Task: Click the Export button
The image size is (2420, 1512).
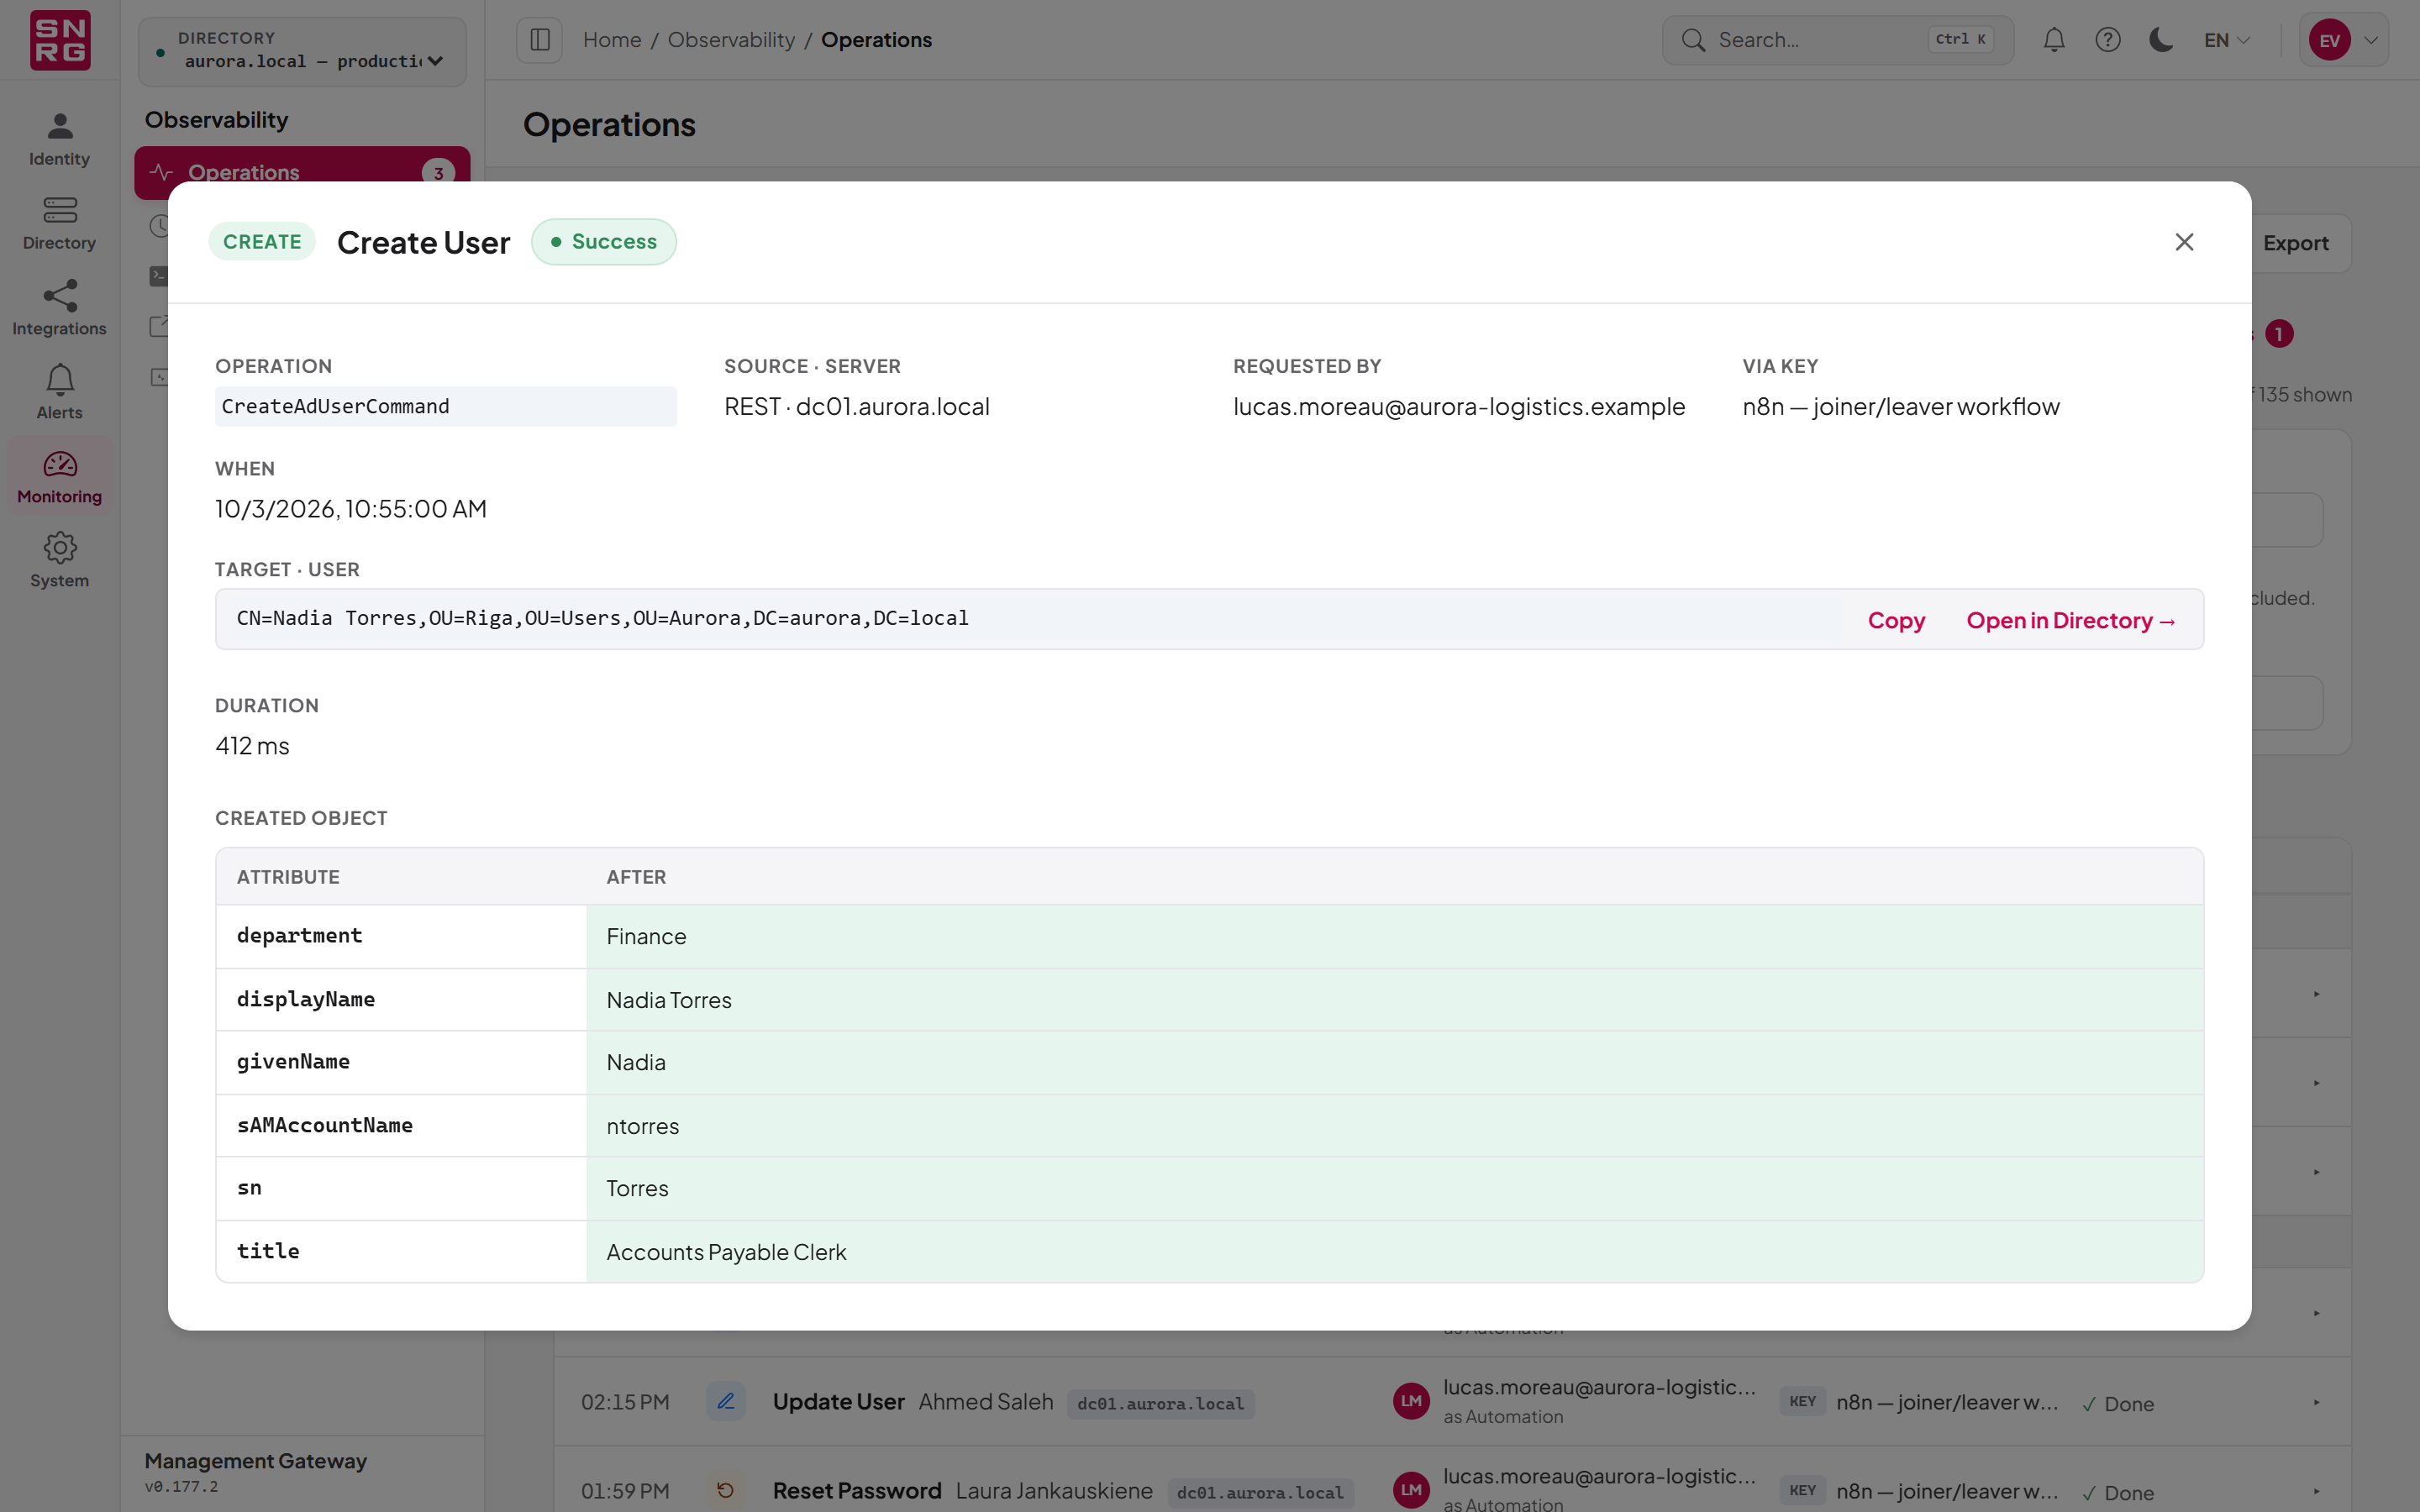Action: point(2295,243)
